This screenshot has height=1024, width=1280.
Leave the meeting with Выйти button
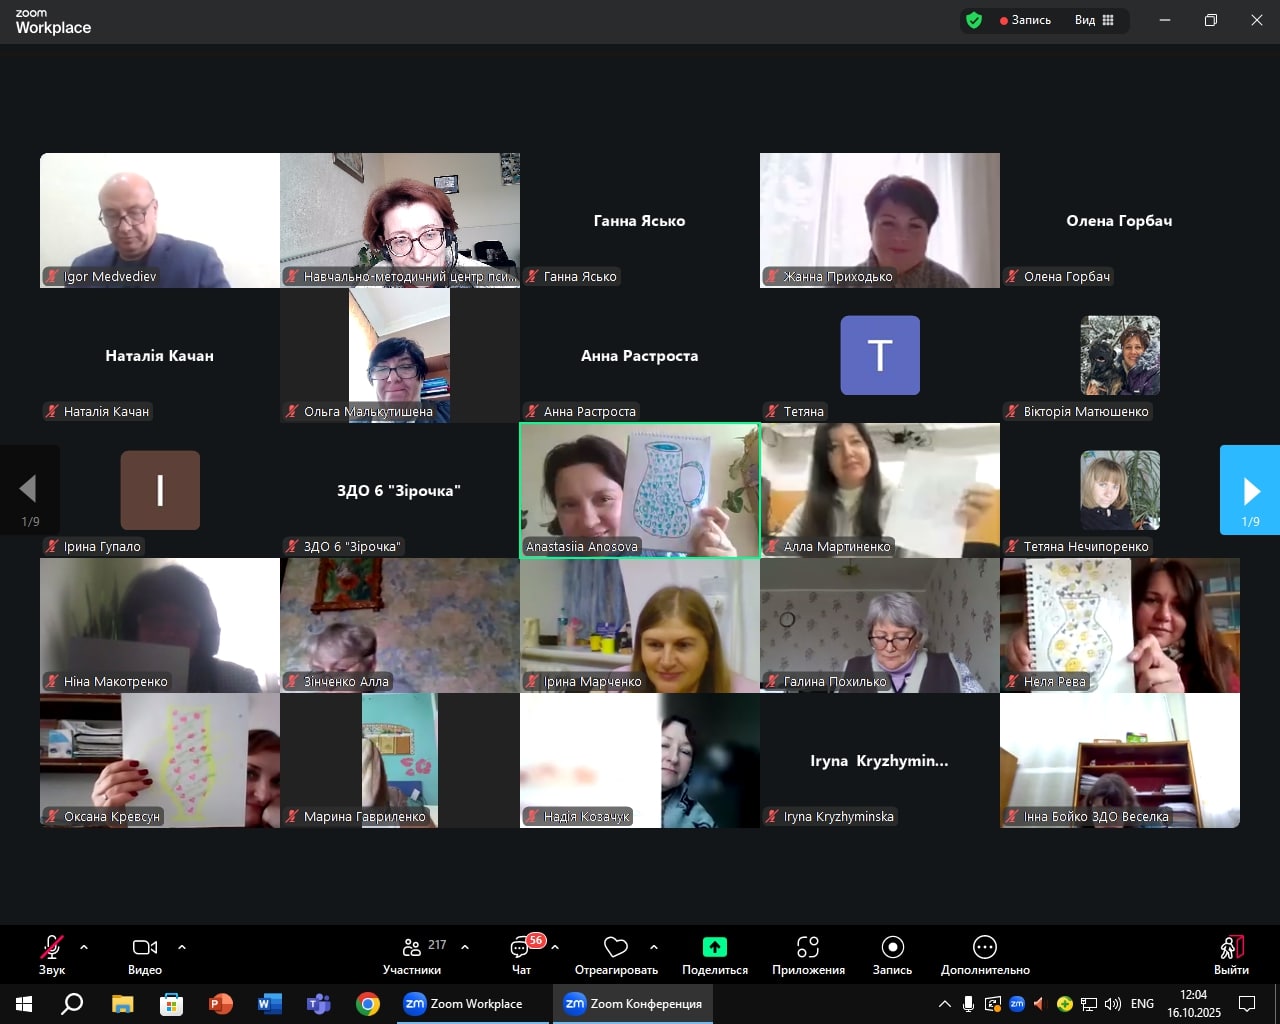(x=1231, y=955)
